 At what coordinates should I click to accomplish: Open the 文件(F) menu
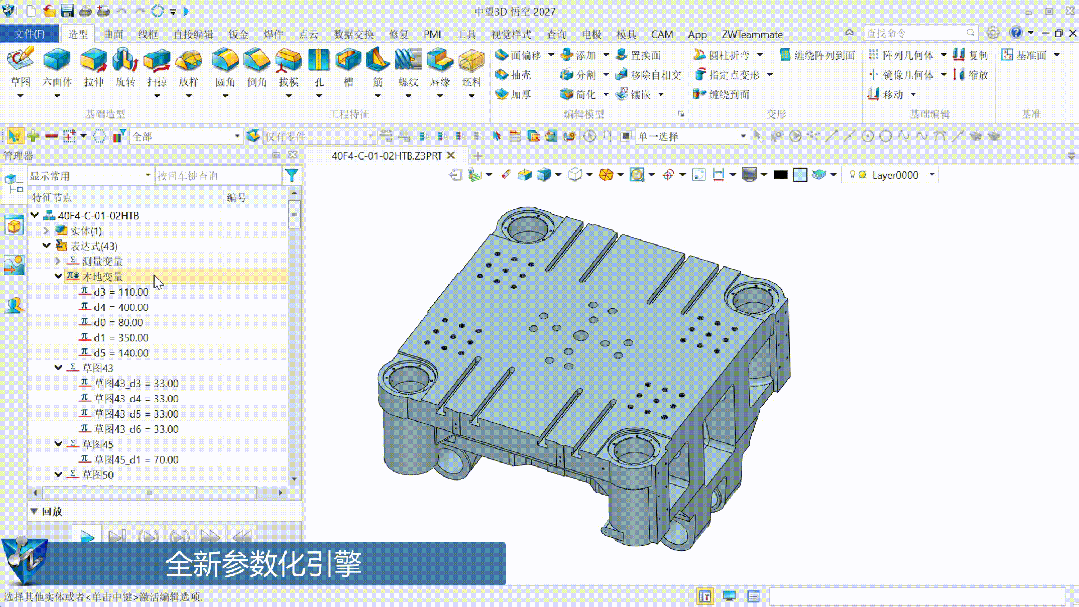29,34
